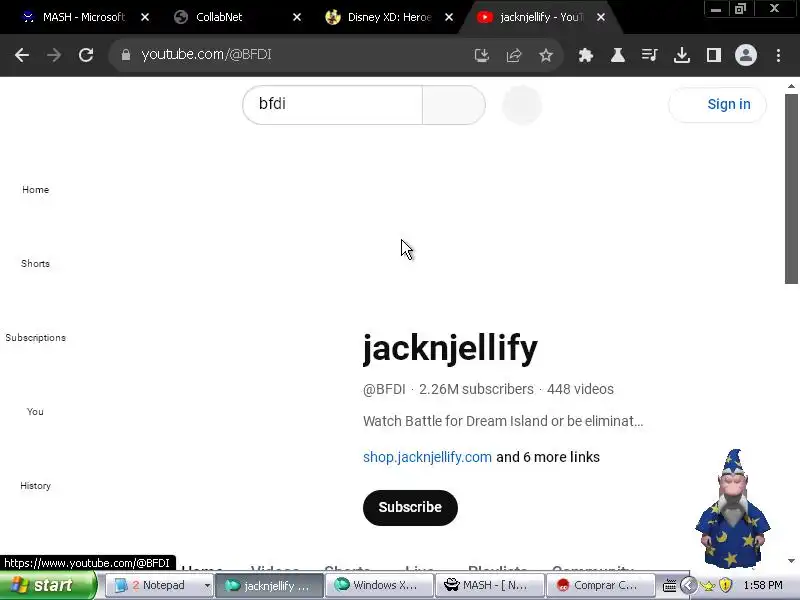Viewport: 800px width, 600px height.
Task: Click the 2.26M subscribers text
Action: click(477, 389)
